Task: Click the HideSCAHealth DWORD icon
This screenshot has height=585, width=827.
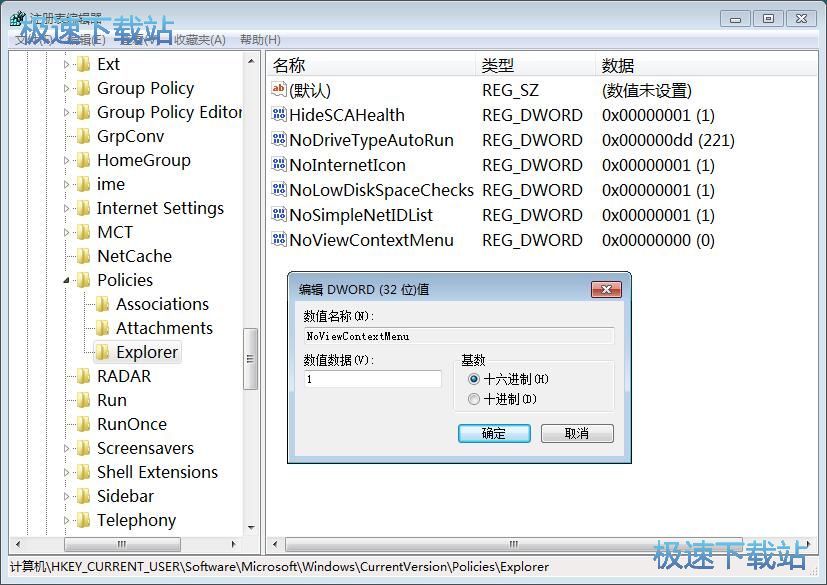Action: pos(278,114)
